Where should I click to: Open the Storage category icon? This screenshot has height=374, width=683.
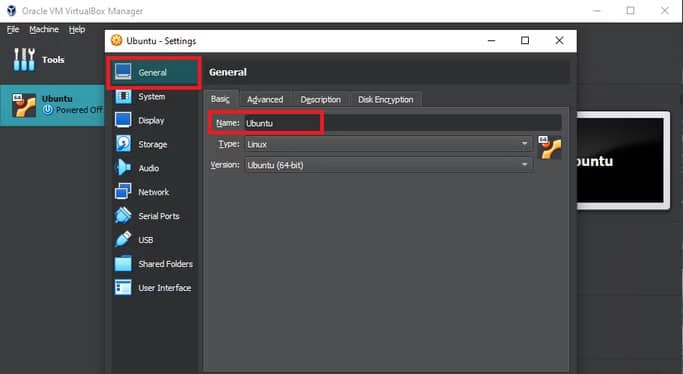pos(123,144)
